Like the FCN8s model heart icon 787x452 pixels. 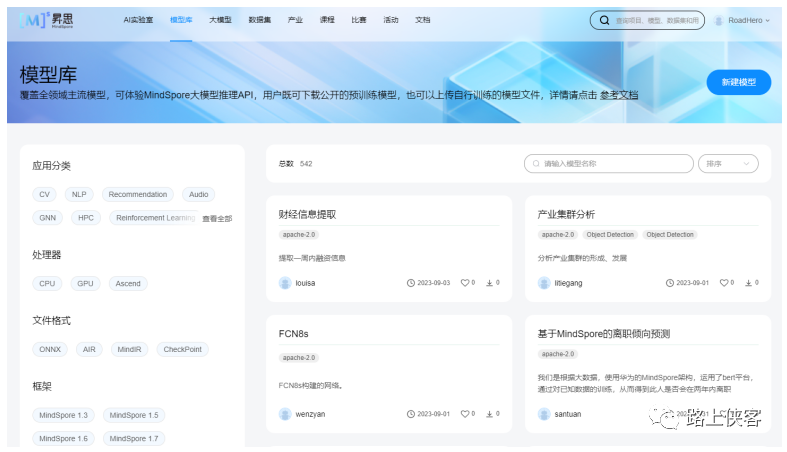(x=465, y=414)
